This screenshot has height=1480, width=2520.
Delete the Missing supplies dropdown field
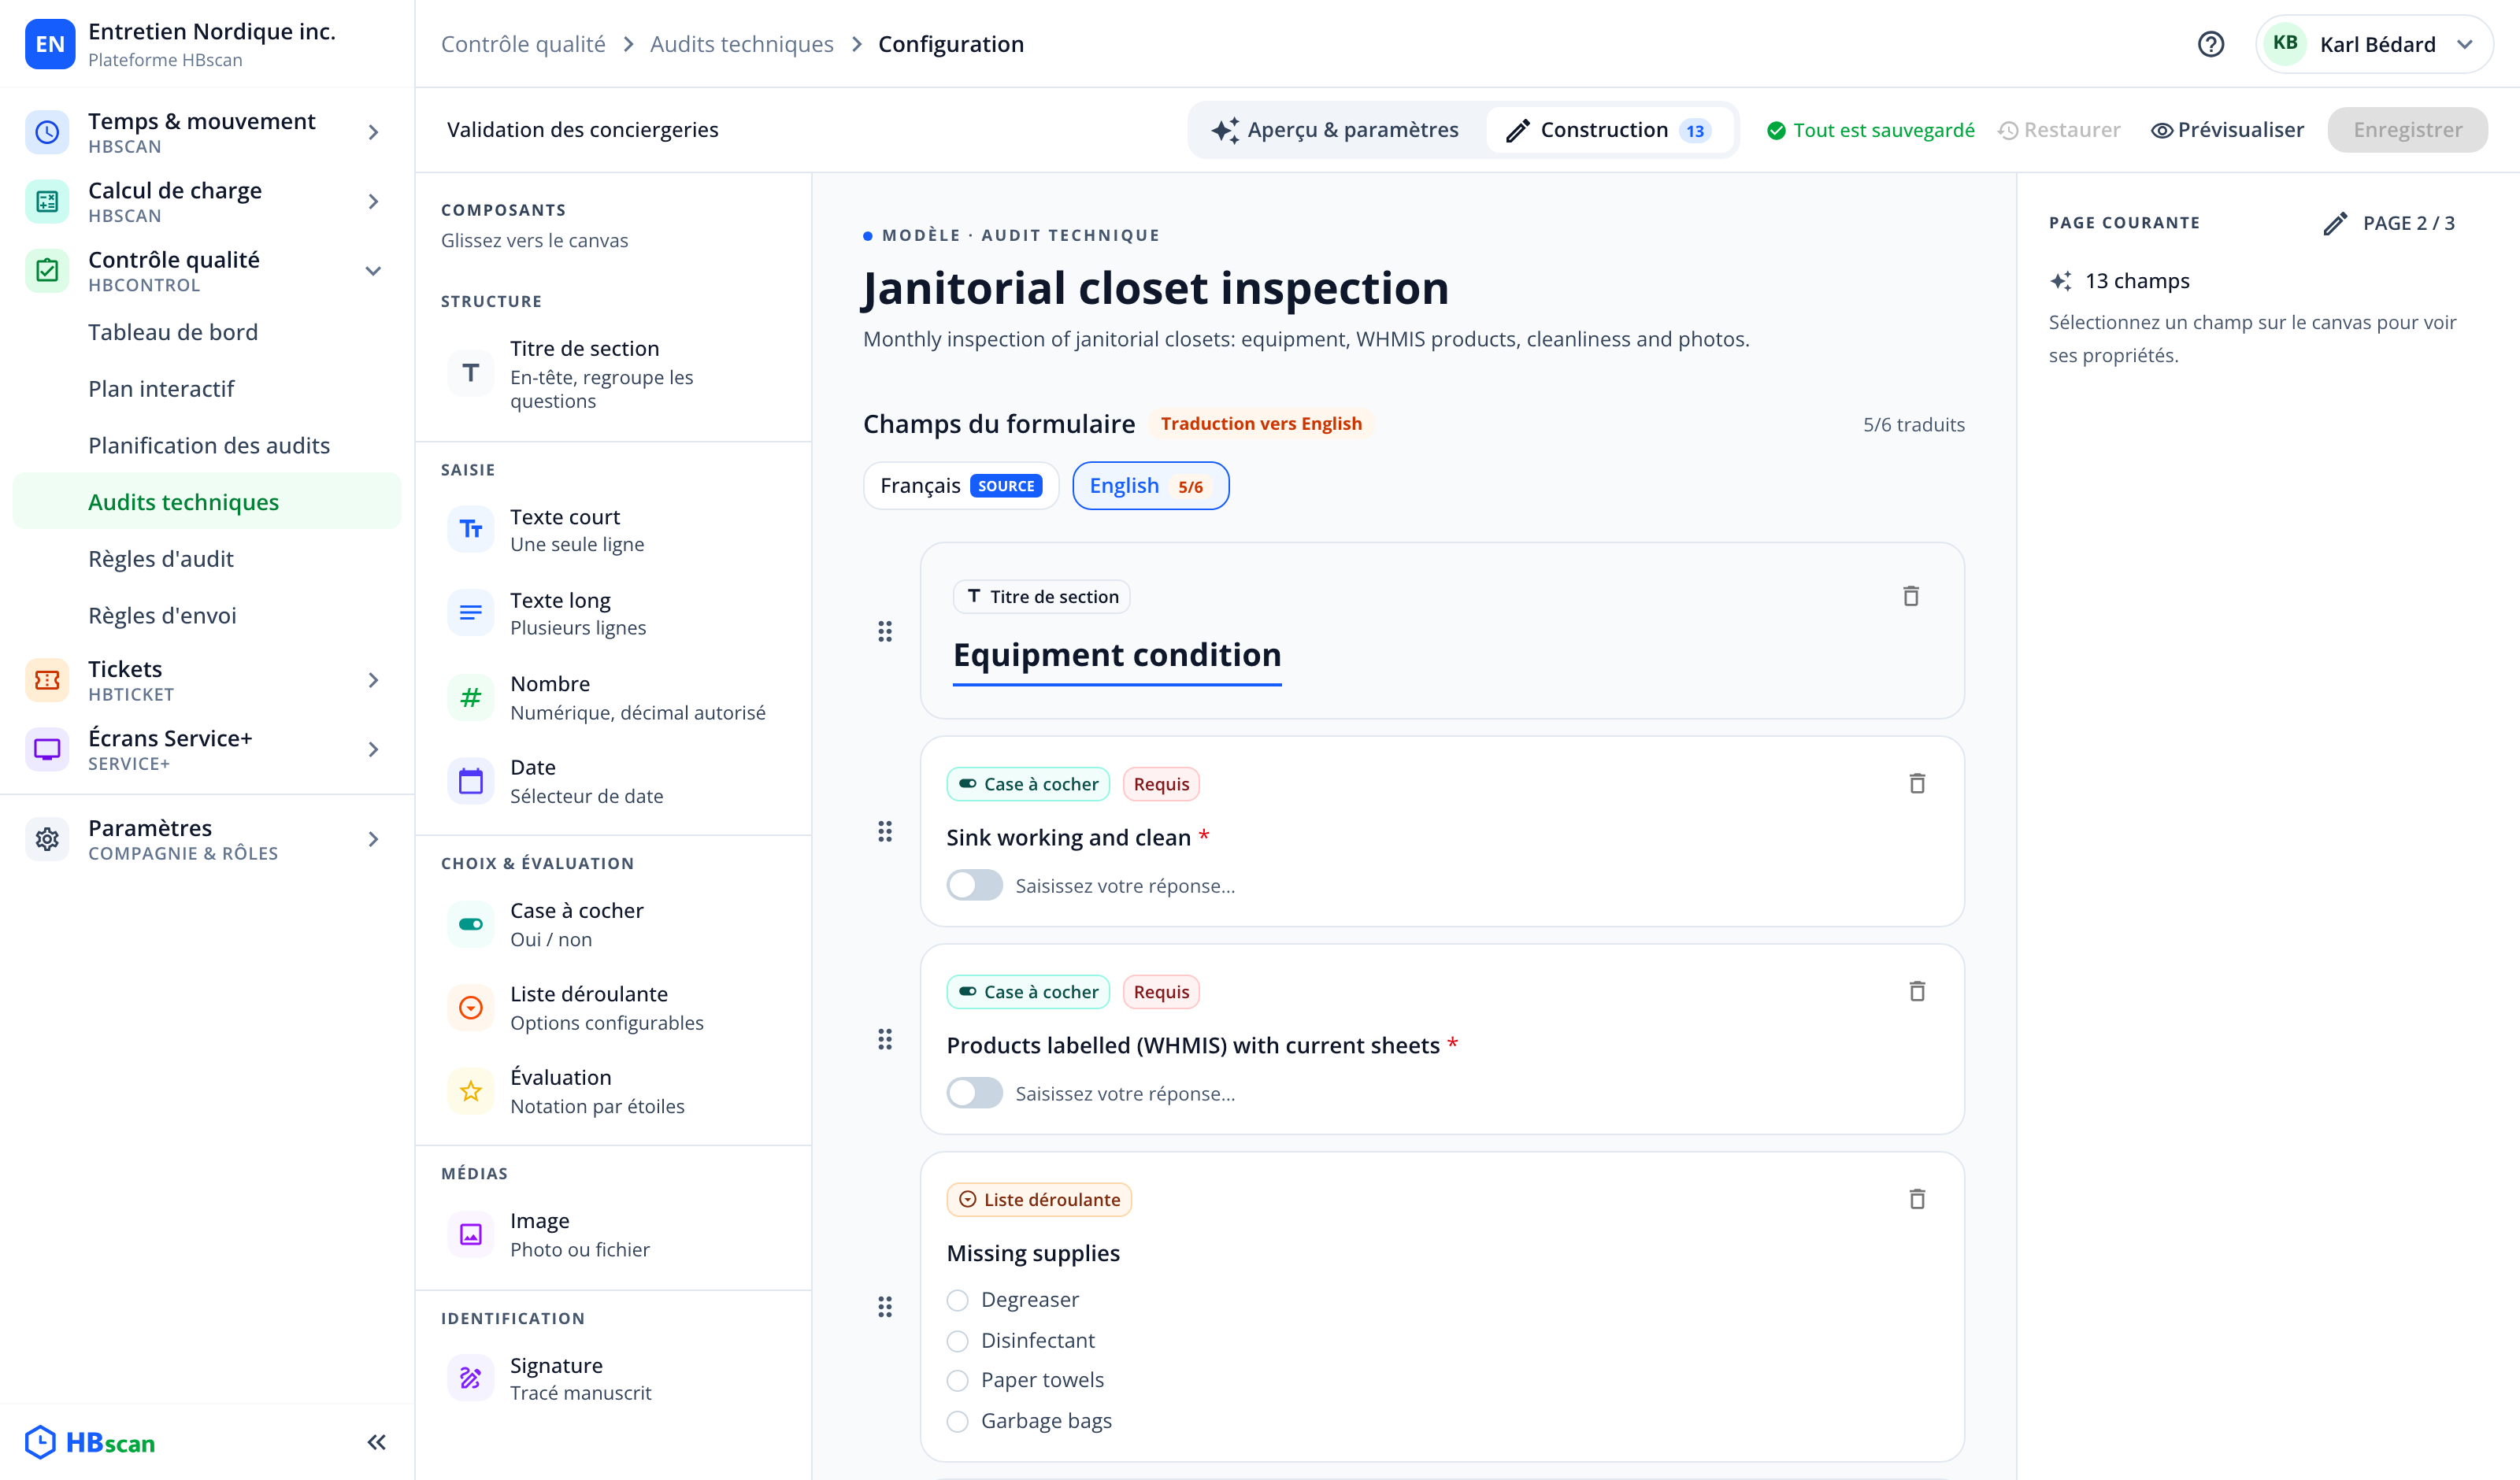[1917, 1200]
